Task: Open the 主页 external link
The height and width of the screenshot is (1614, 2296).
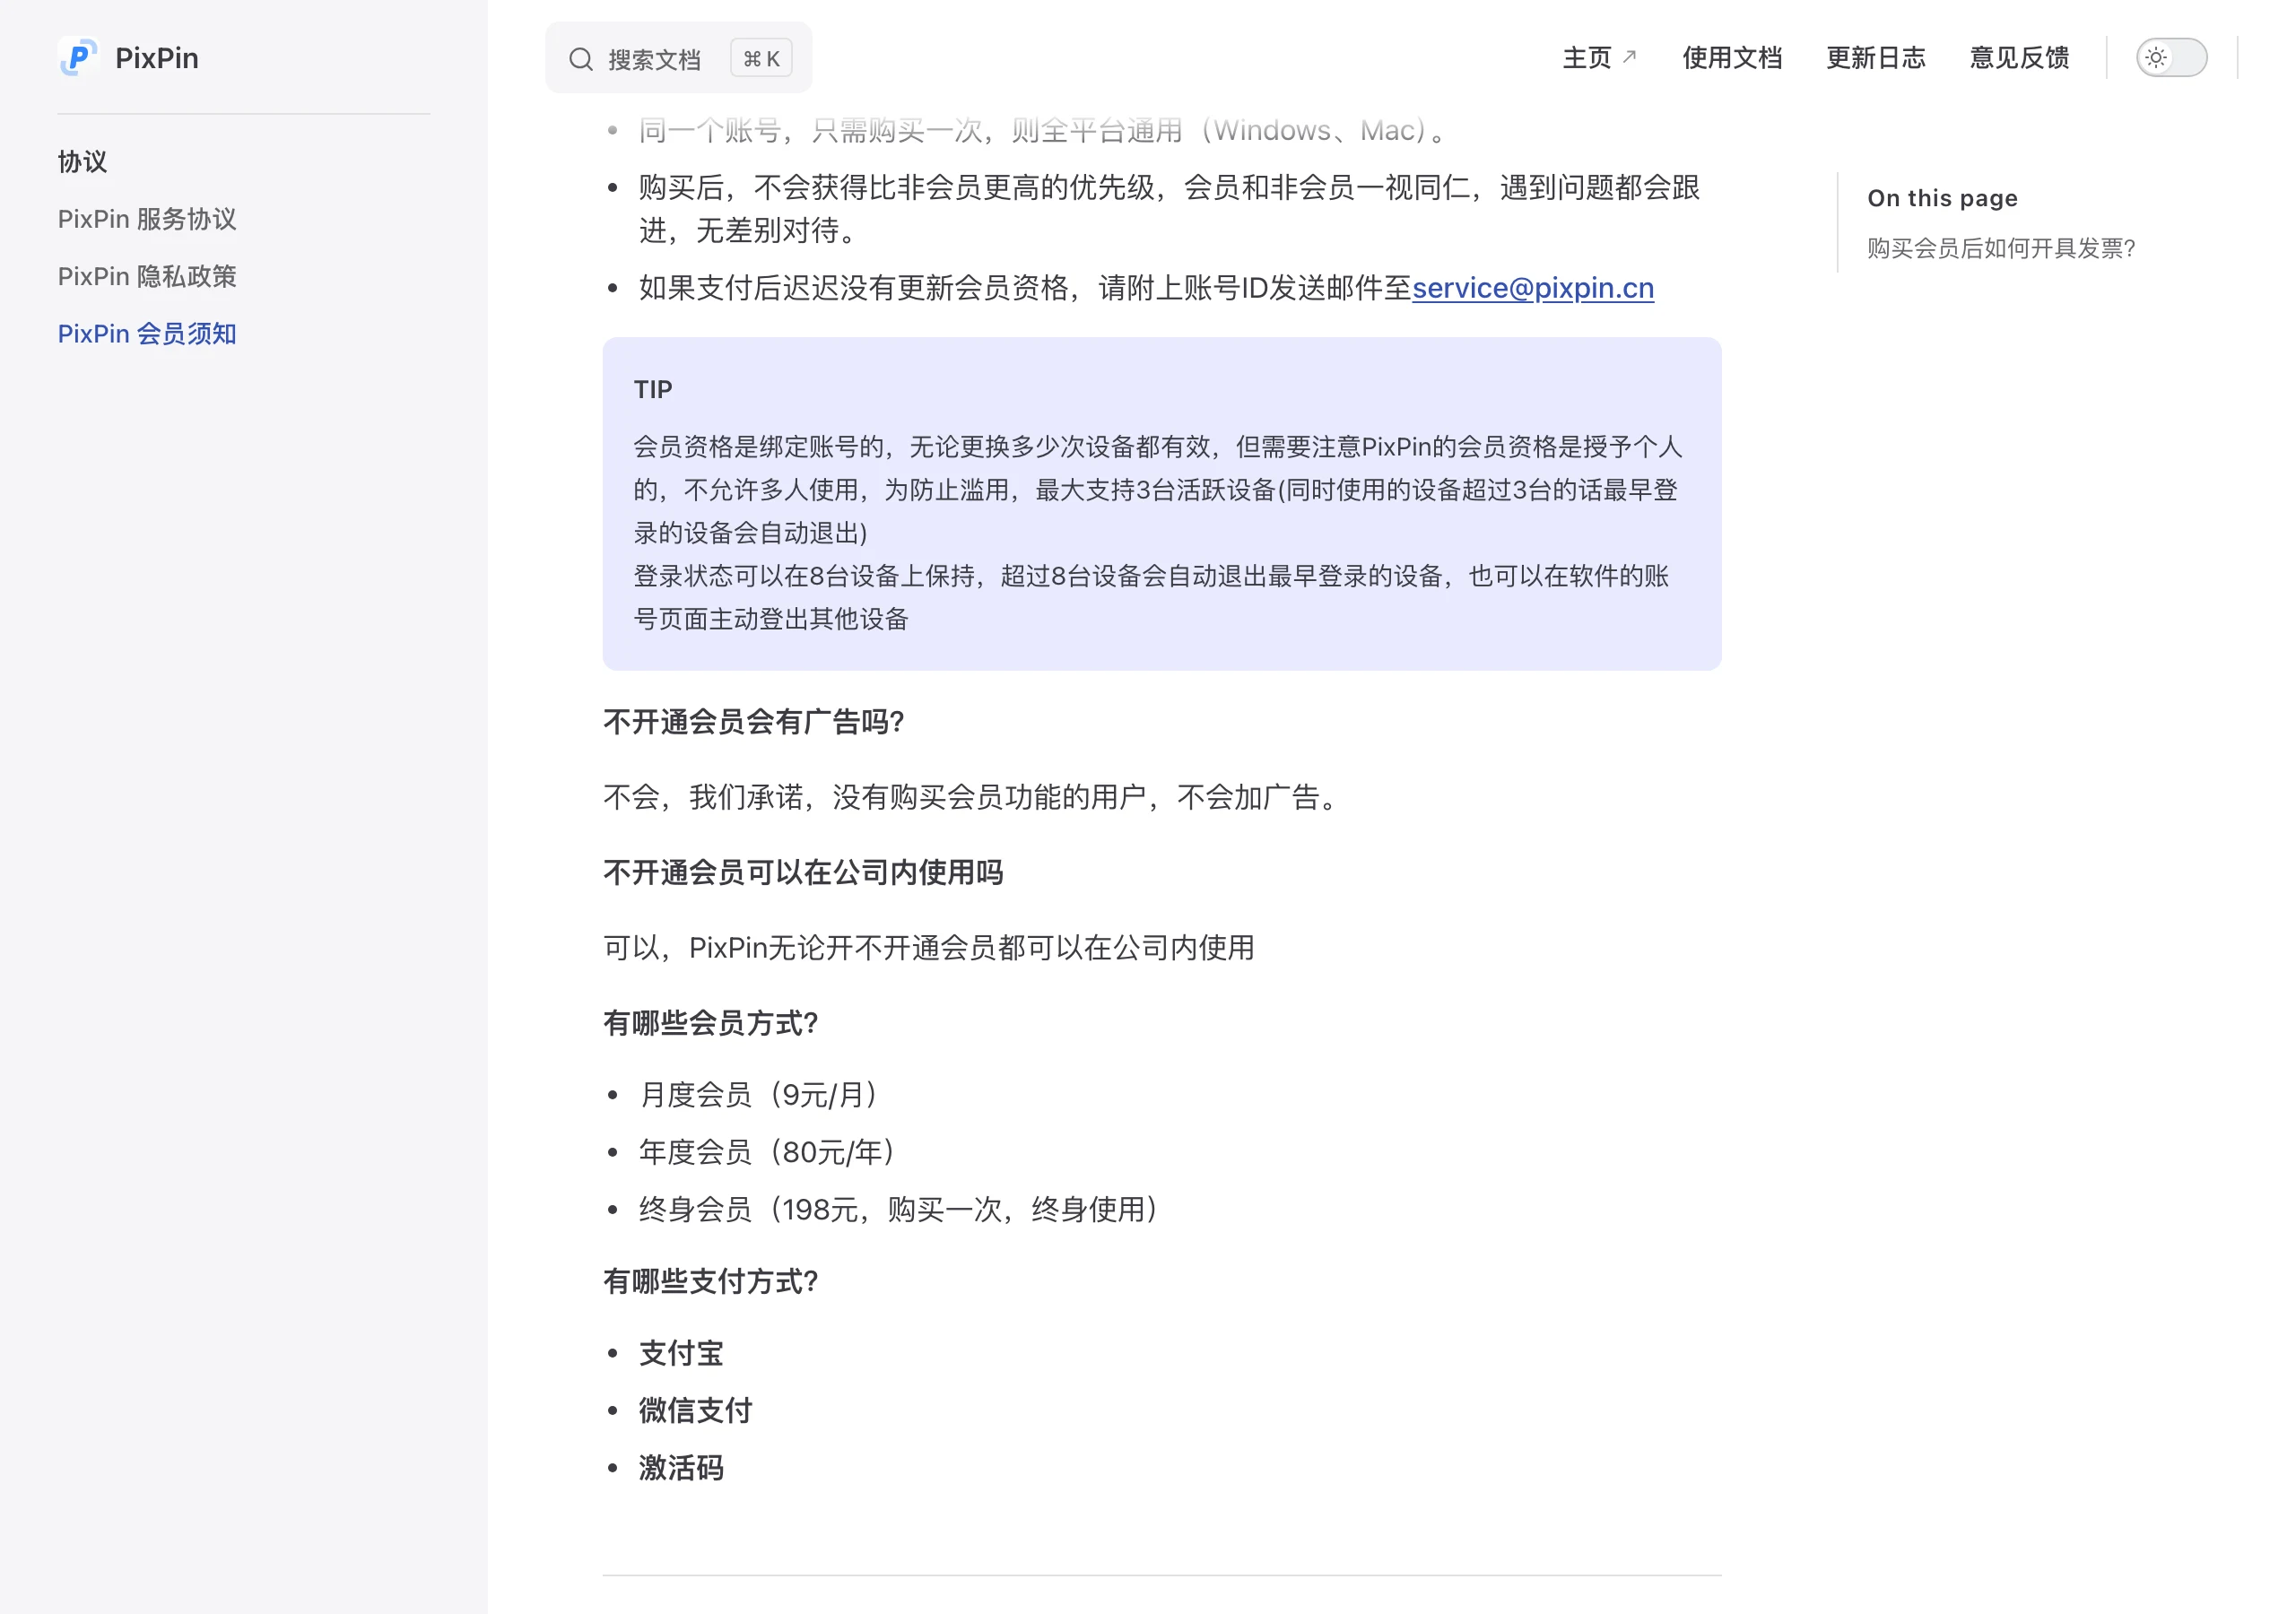Action: pyautogui.click(x=1599, y=57)
